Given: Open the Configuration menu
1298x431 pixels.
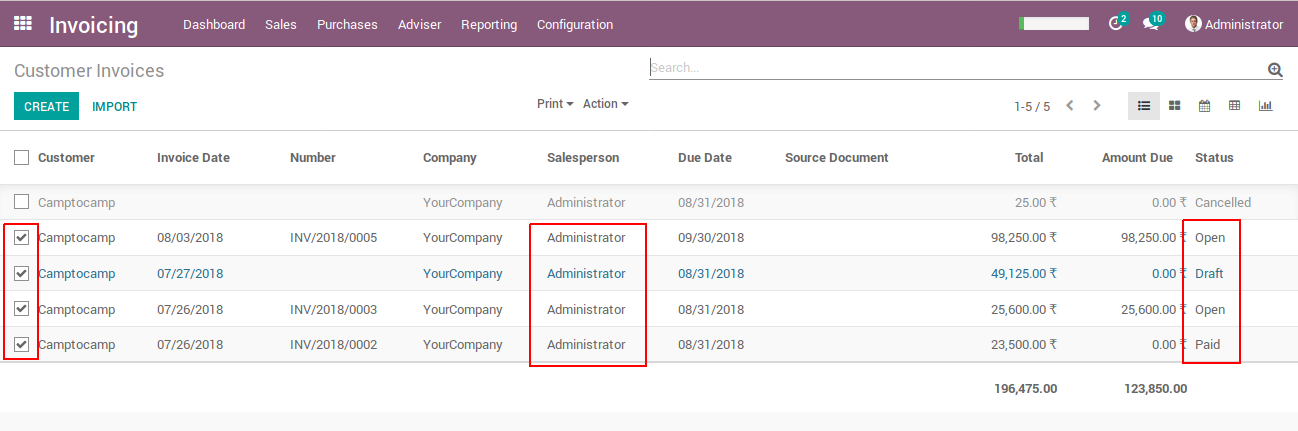Looking at the screenshot, I should coord(575,24).
